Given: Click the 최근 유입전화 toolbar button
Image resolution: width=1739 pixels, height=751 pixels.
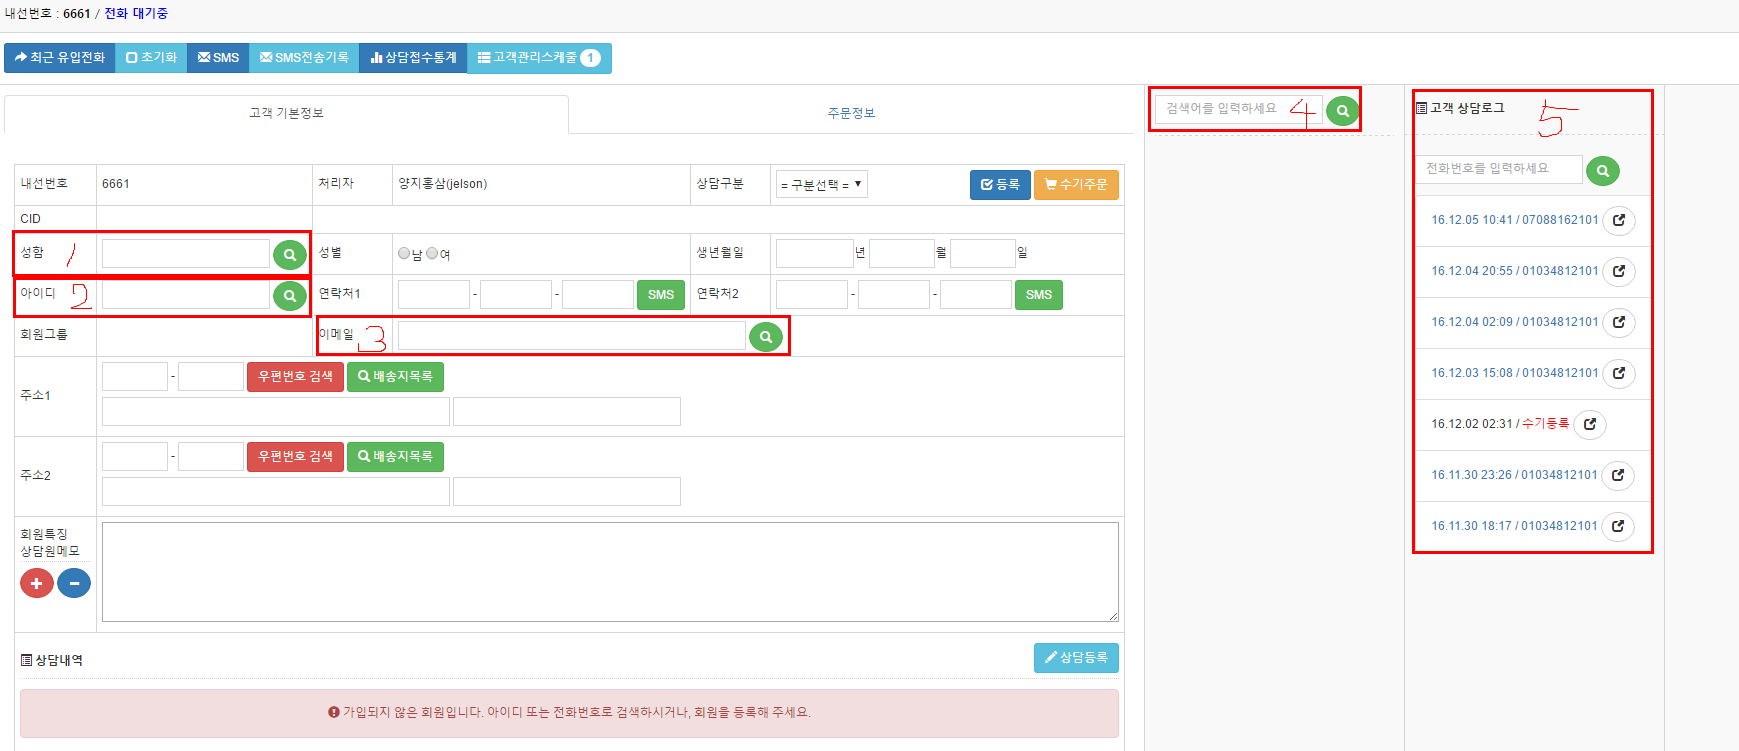Looking at the screenshot, I should (60, 58).
